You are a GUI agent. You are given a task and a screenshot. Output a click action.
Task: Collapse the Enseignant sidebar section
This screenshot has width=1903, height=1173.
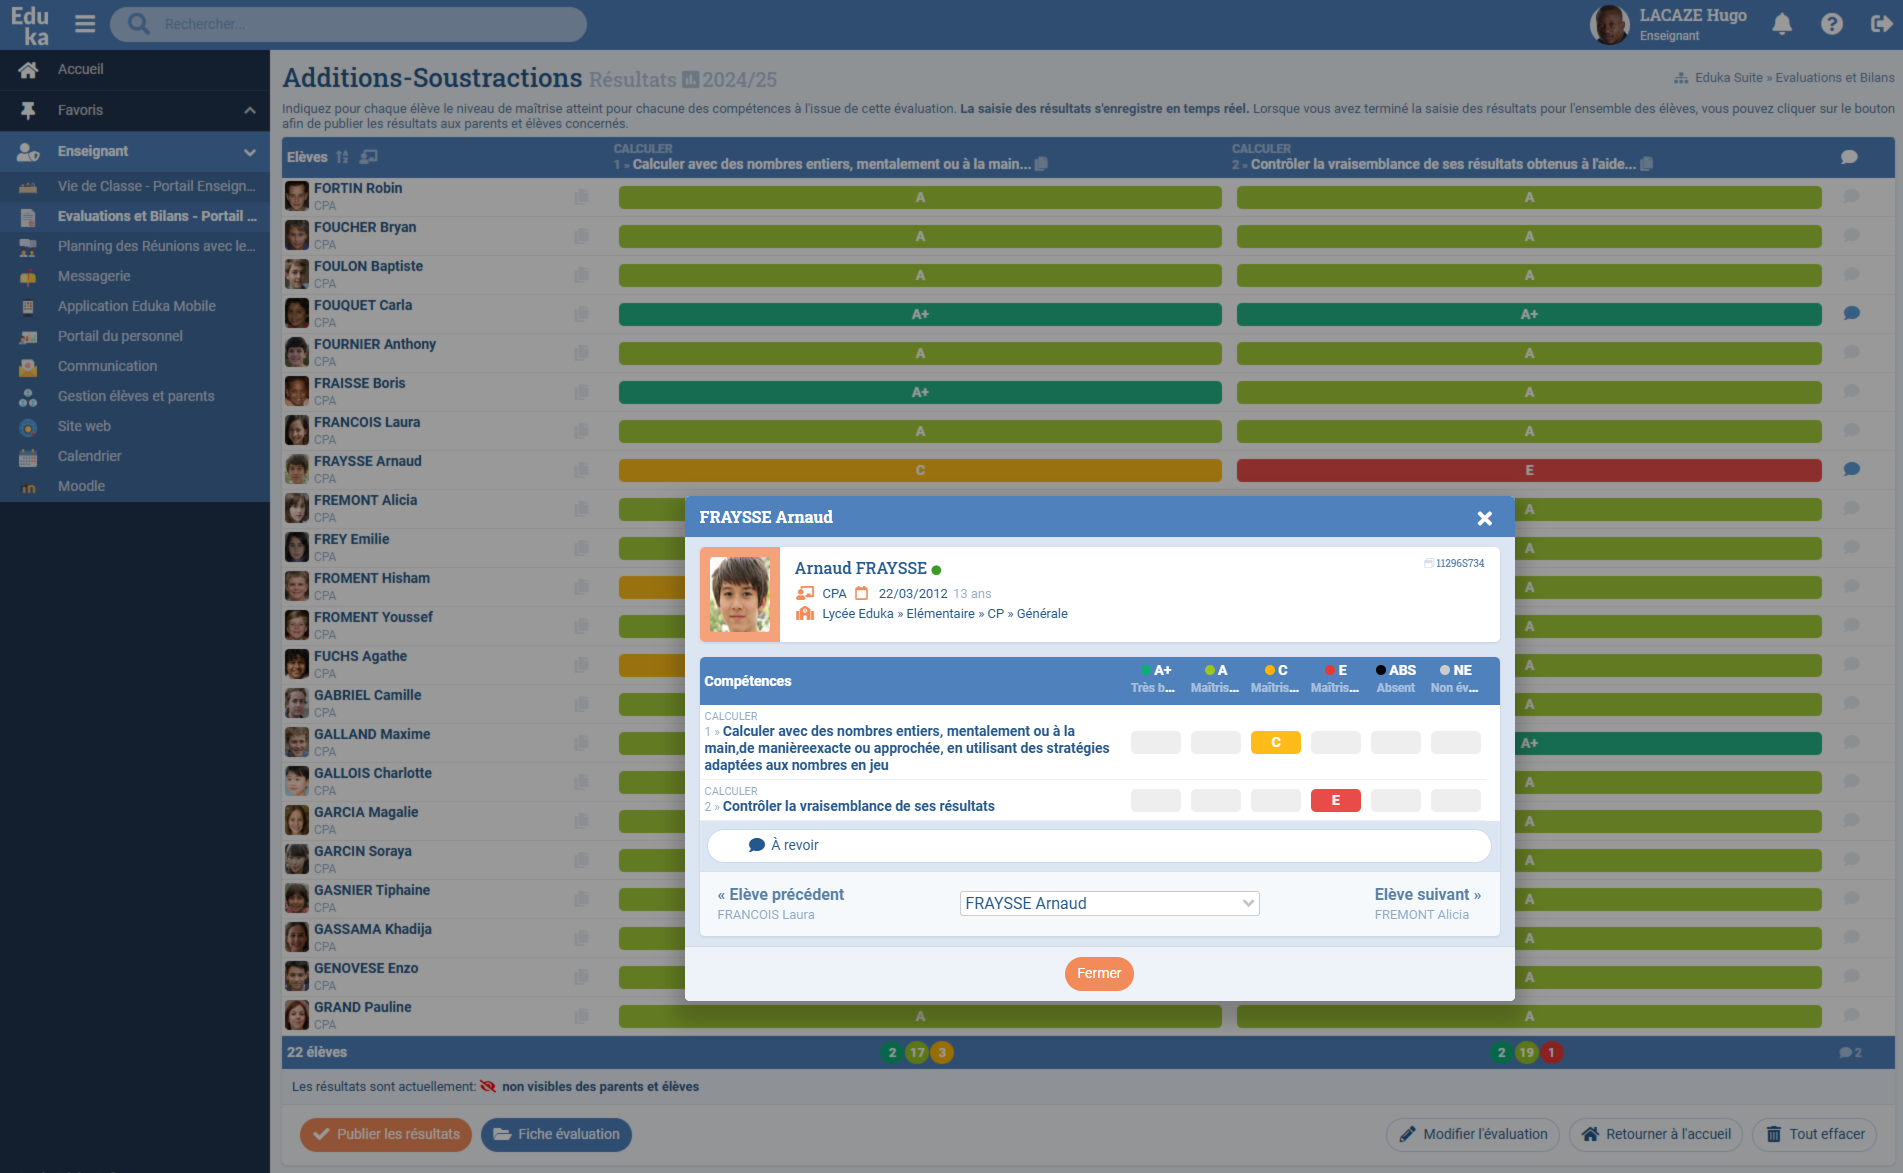250,152
